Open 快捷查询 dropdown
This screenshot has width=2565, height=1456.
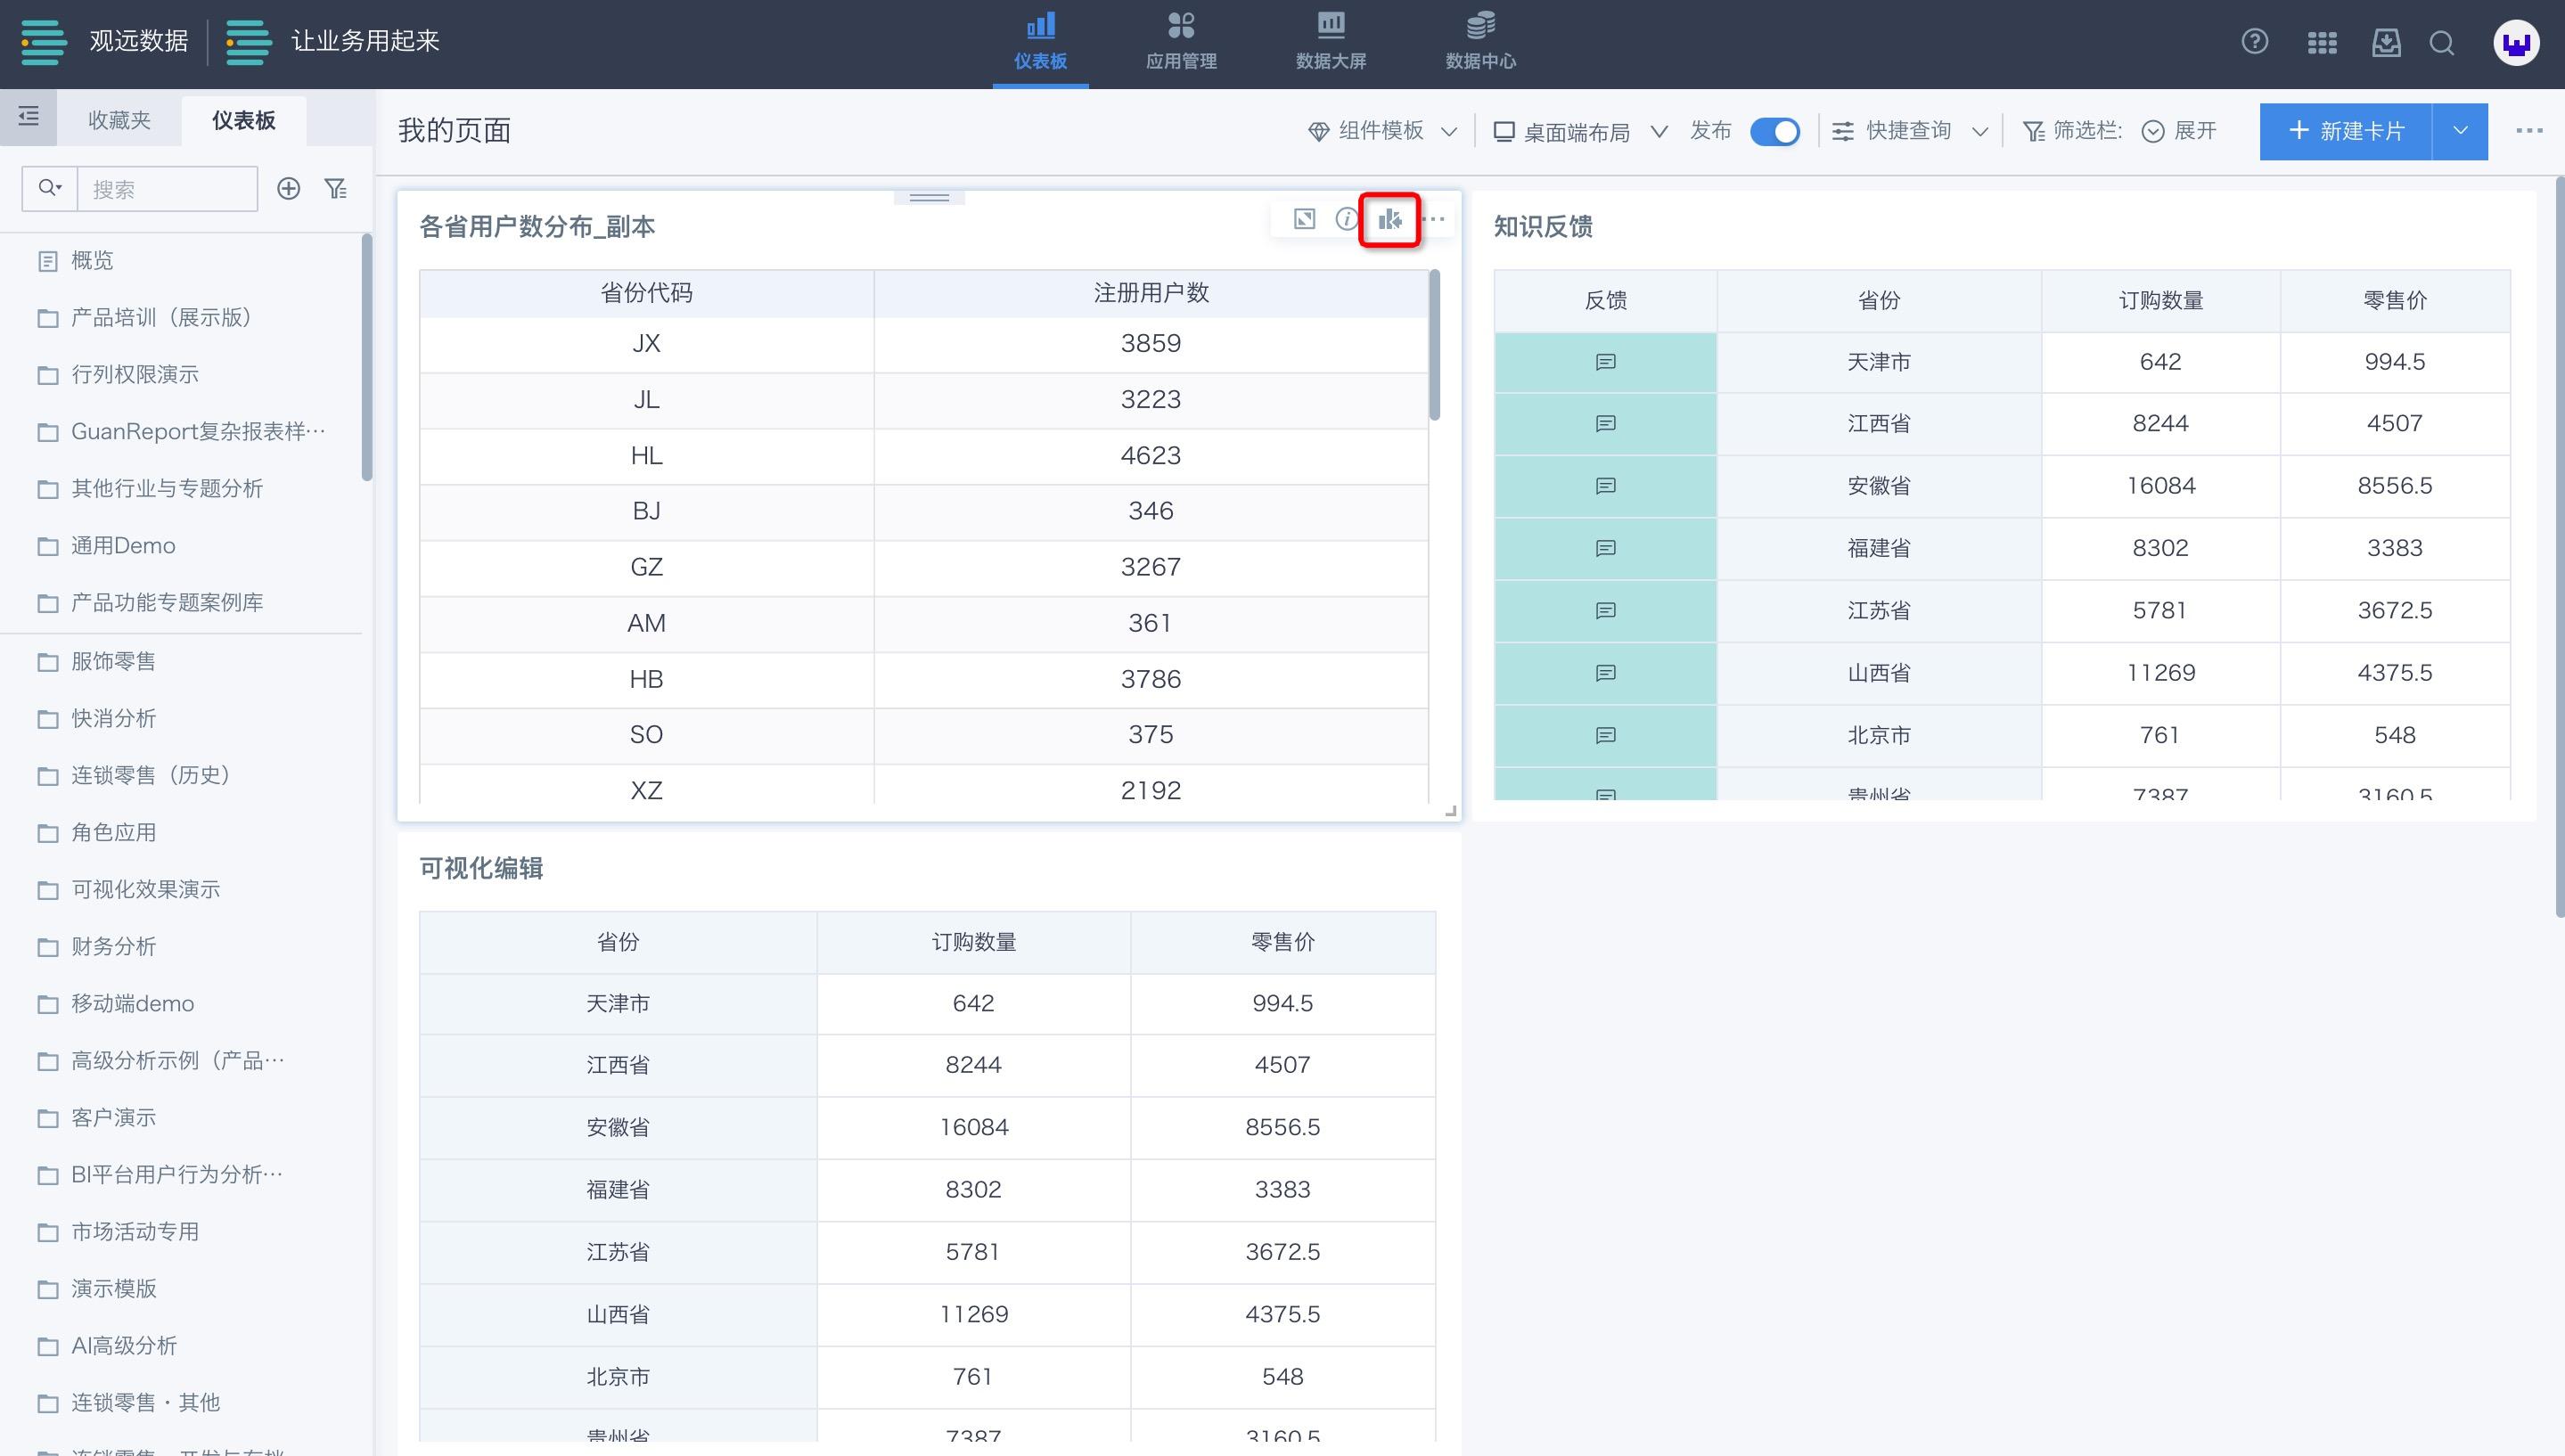tap(1909, 131)
